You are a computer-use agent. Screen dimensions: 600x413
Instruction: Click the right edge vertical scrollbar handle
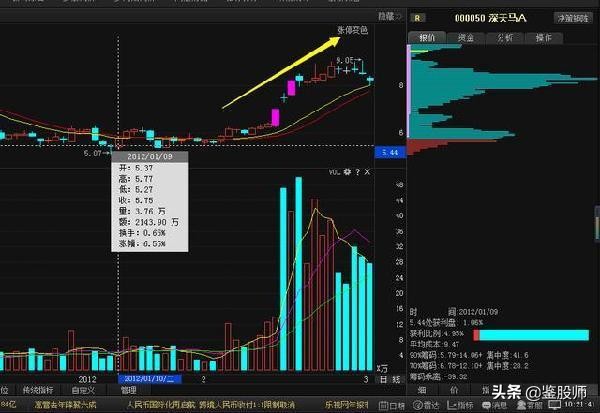(x=597, y=224)
